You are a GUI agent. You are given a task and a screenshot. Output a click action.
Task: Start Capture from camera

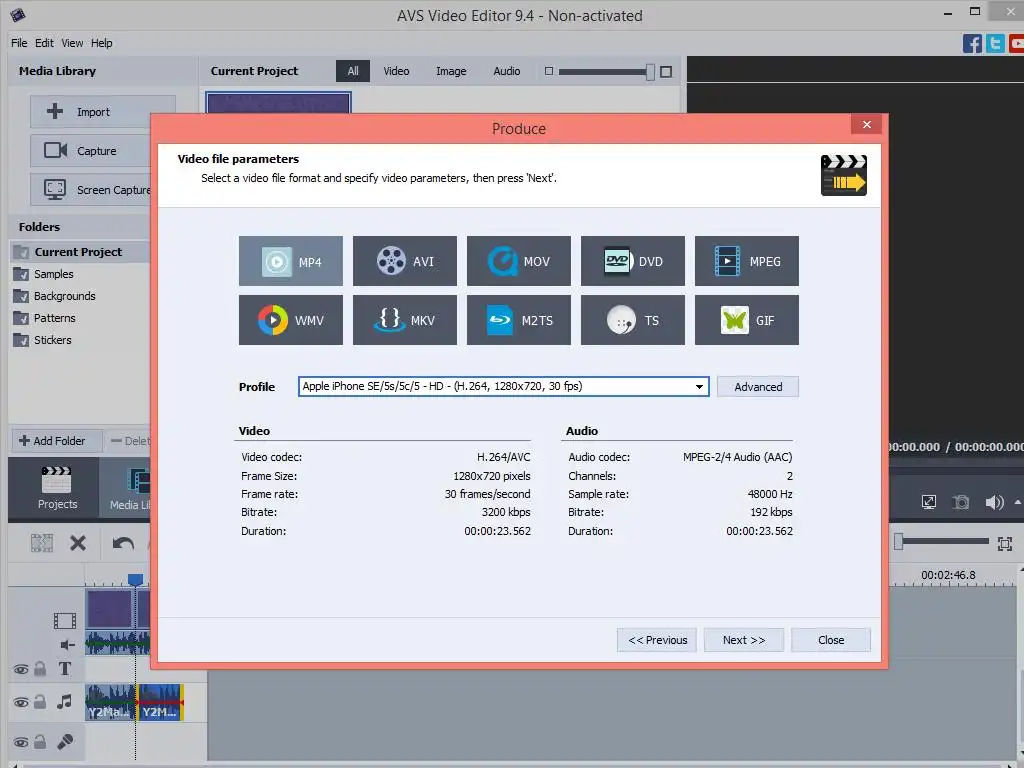pos(91,151)
